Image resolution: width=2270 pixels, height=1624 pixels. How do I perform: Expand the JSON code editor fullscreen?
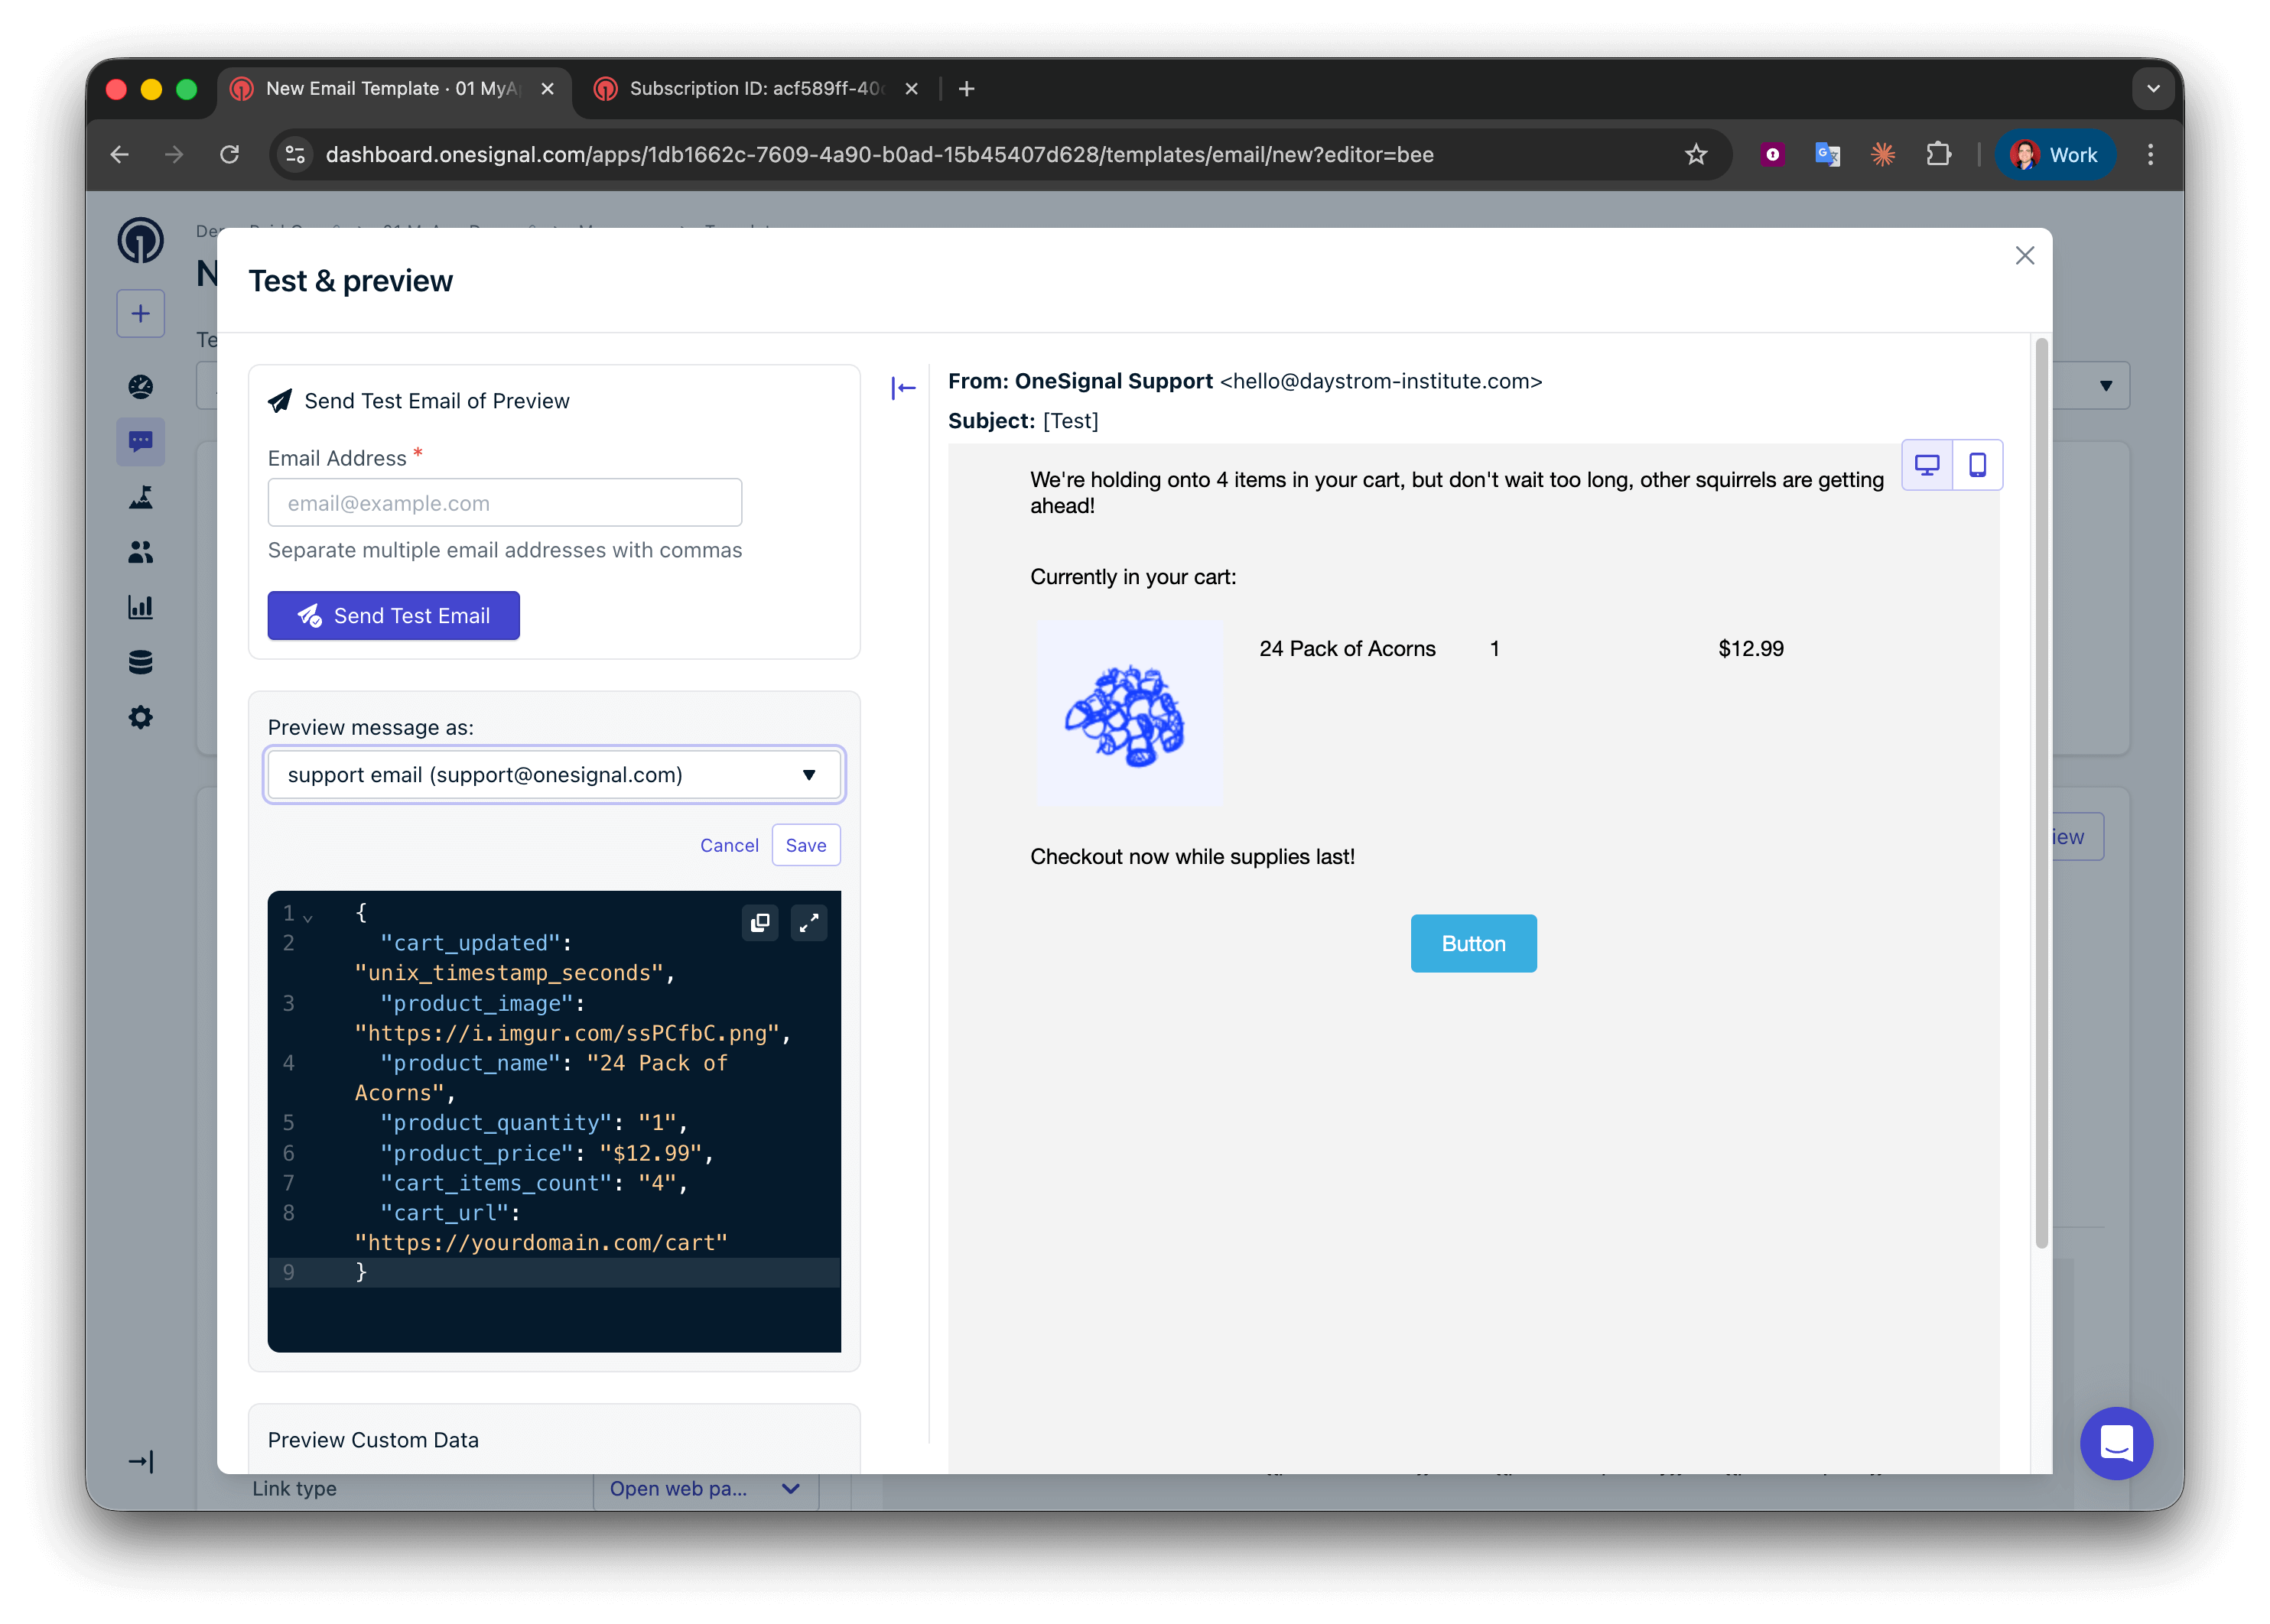pyautogui.click(x=808, y=922)
